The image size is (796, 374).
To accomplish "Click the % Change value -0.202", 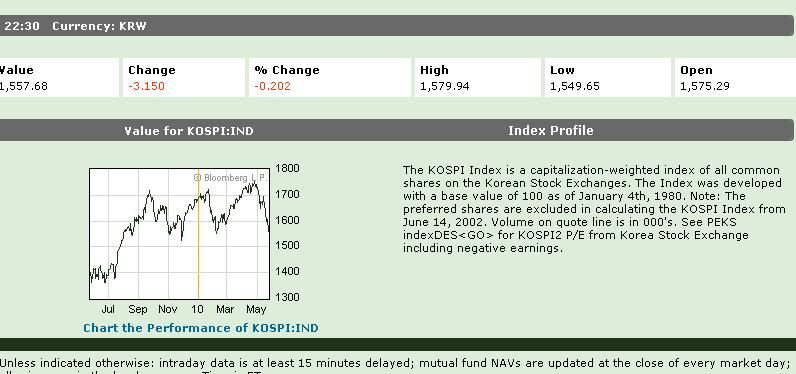I will [x=273, y=86].
